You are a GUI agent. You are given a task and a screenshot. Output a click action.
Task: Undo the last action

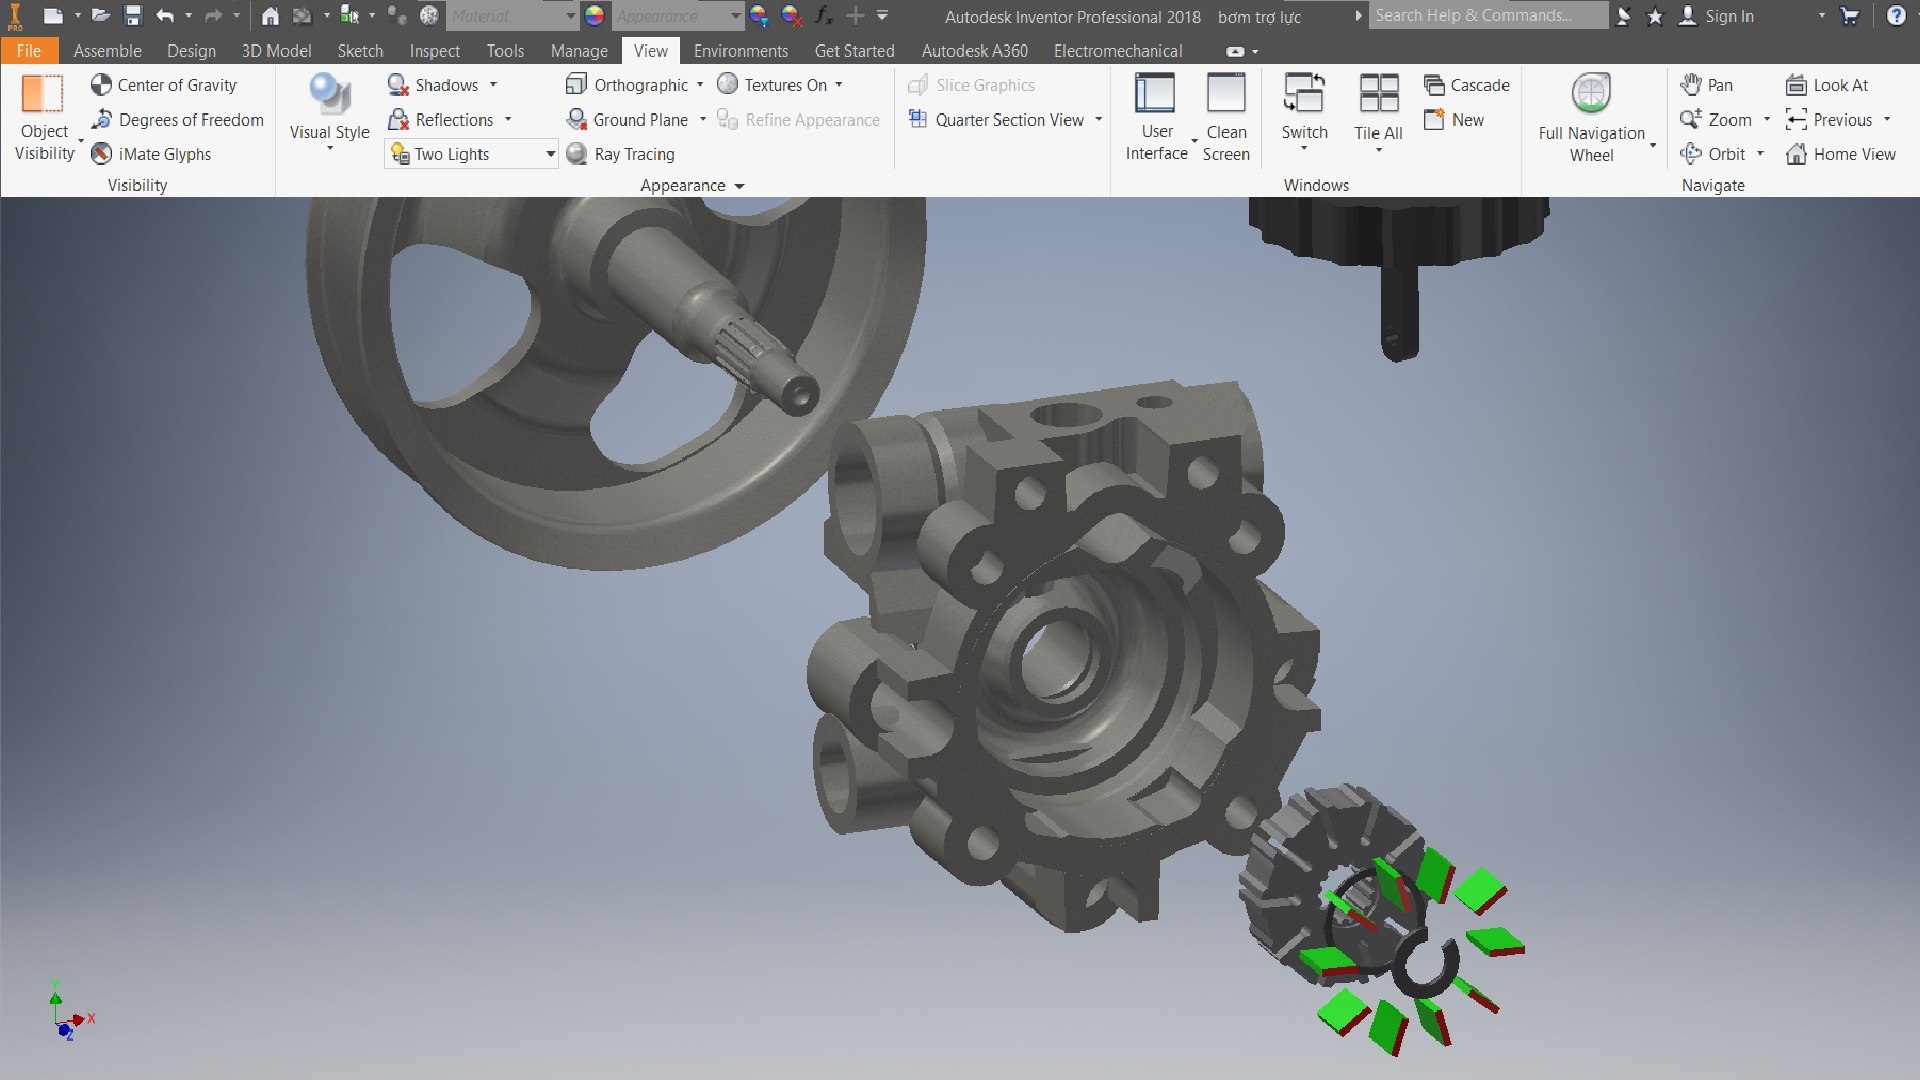(165, 16)
